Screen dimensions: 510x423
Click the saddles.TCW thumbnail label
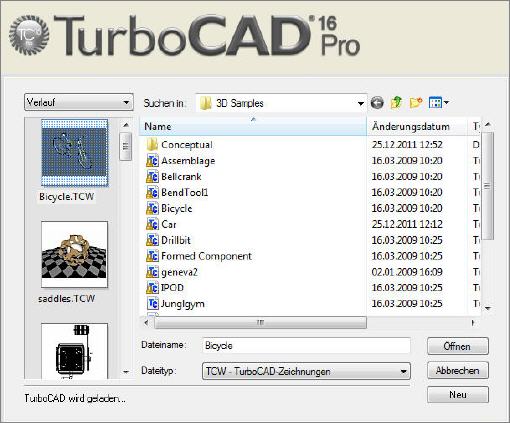pyautogui.click(x=67, y=298)
